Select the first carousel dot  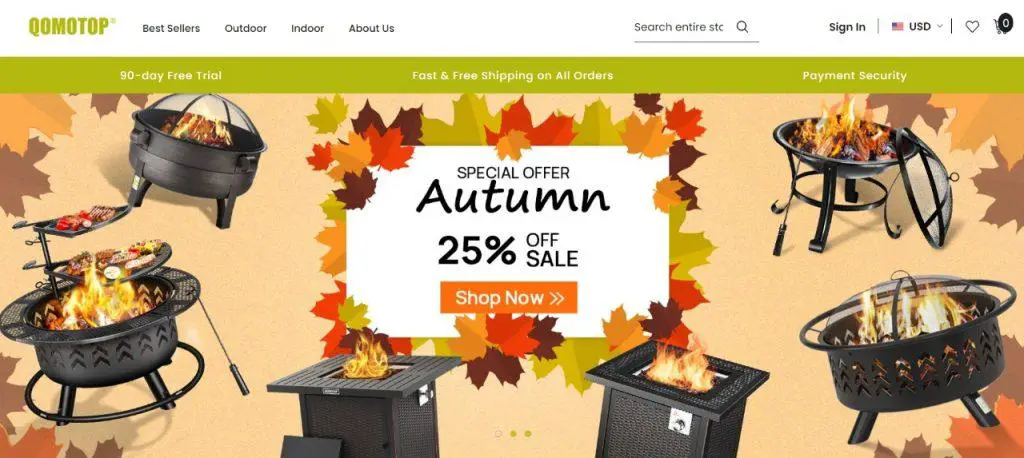[x=498, y=433]
